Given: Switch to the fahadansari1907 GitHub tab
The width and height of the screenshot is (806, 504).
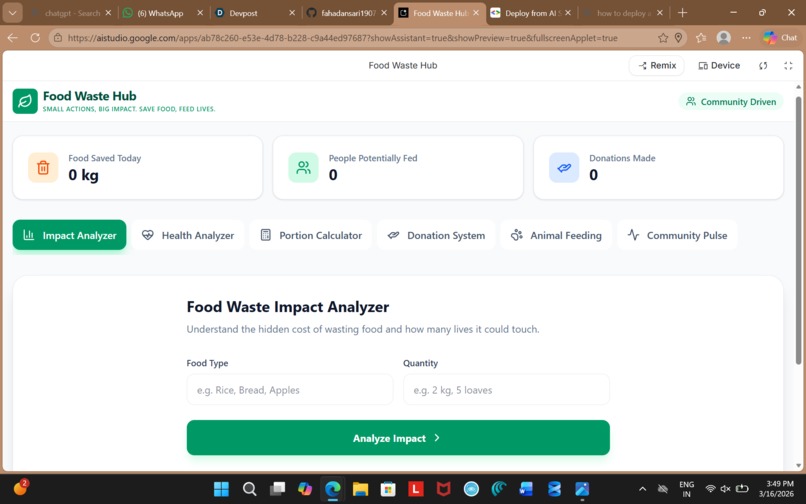Looking at the screenshot, I should point(346,13).
